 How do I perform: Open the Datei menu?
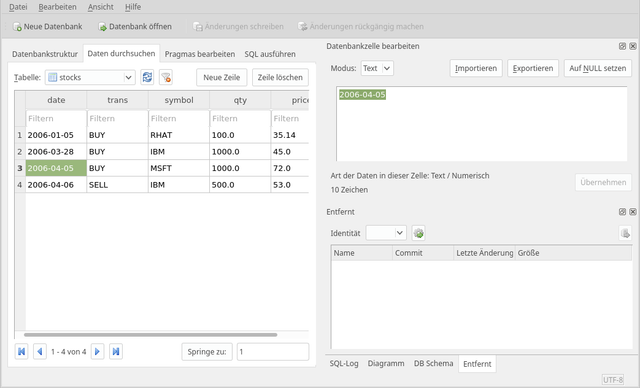(x=18, y=7)
